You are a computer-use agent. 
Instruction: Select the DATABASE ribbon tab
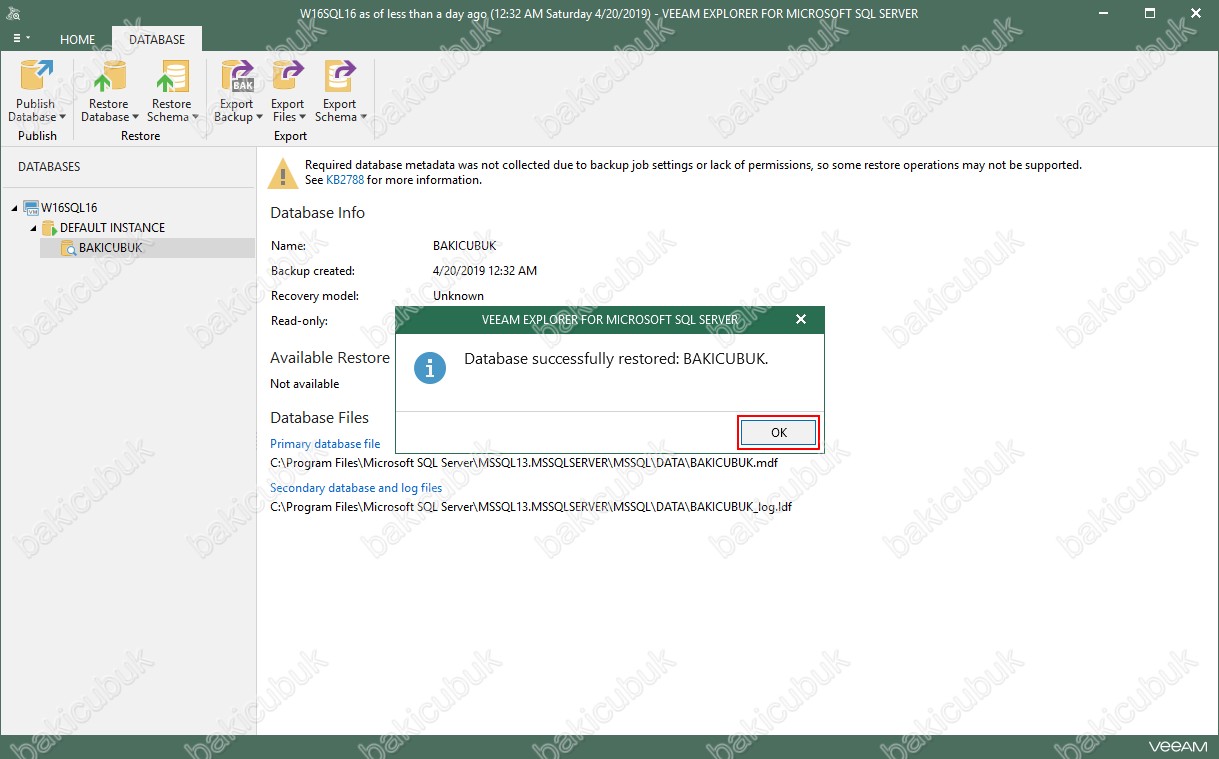tap(157, 40)
